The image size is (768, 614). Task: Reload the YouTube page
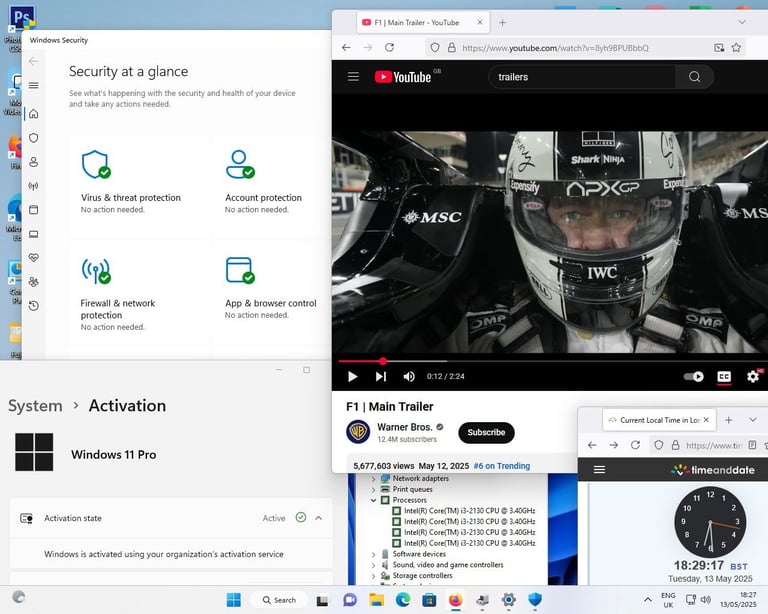[389, 47]
